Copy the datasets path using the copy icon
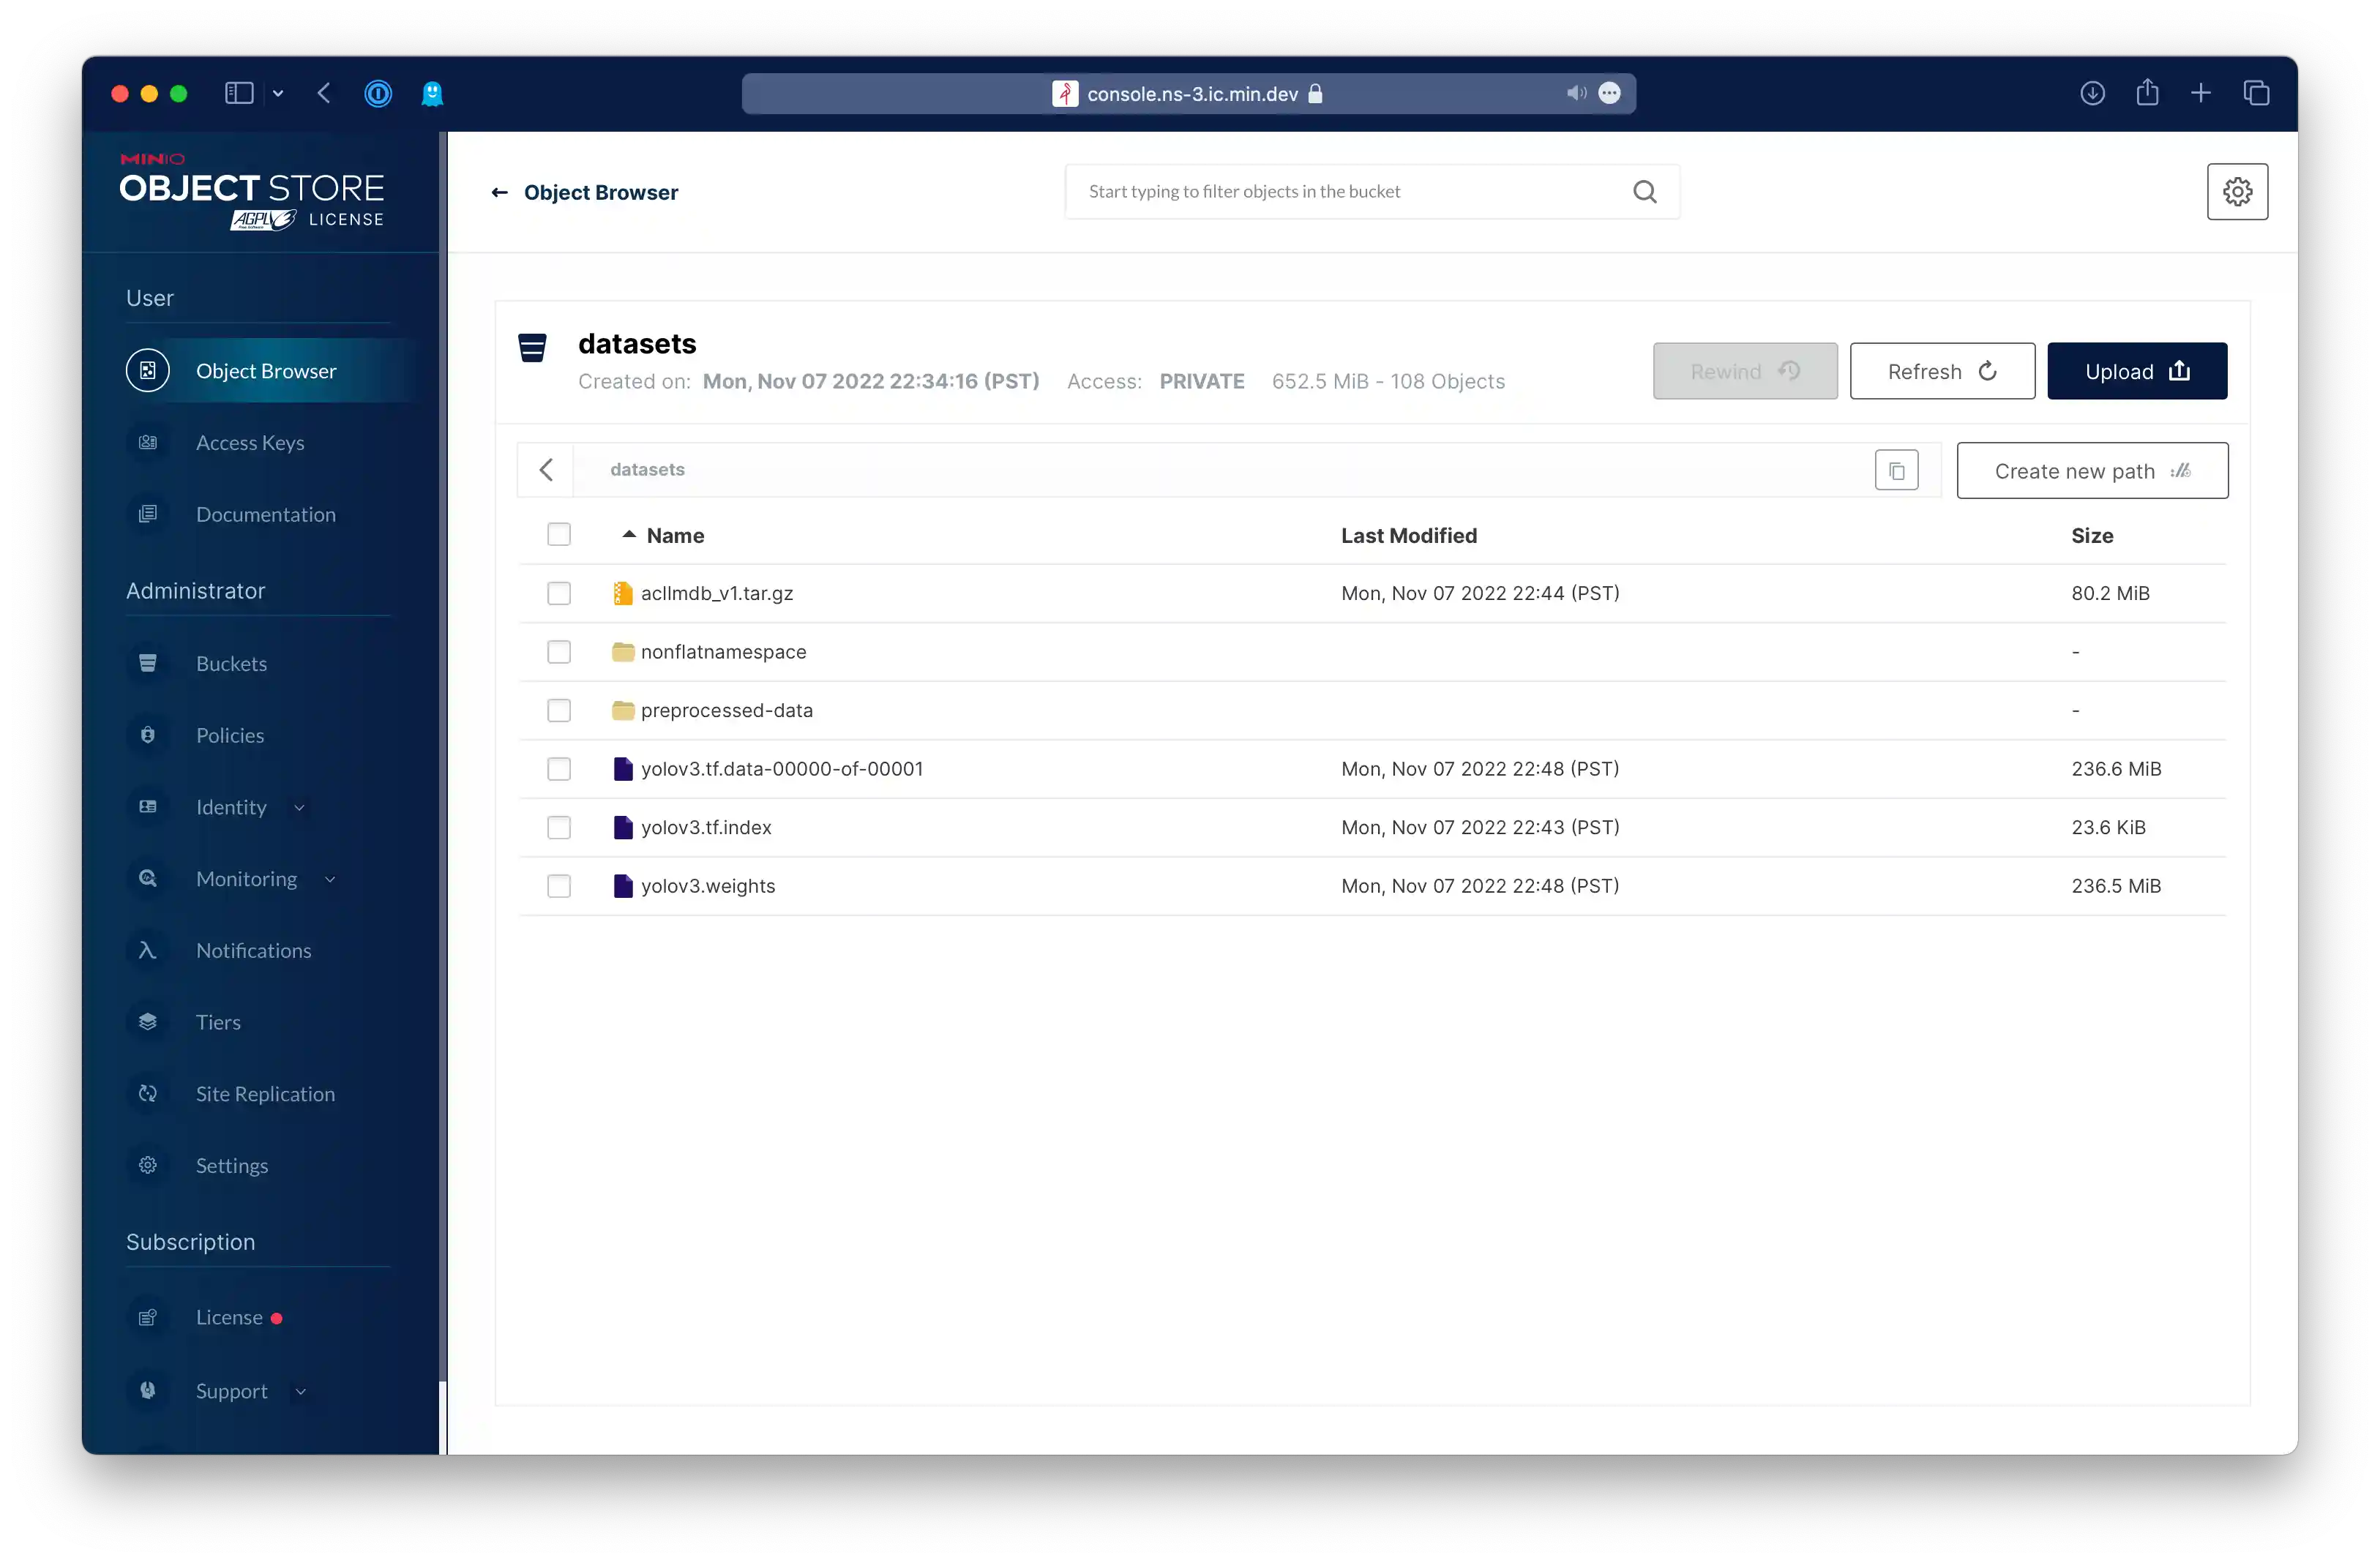2380x1563 pixels. (1897, 469)
